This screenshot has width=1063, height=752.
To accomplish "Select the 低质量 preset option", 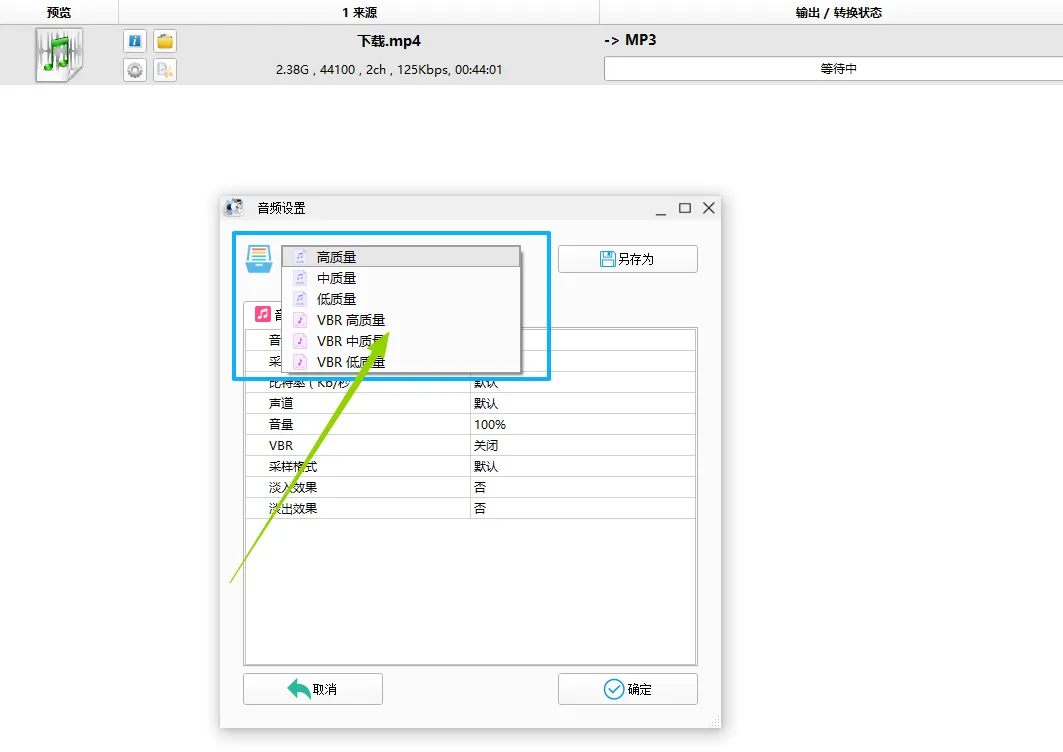I will pos(401,299).
